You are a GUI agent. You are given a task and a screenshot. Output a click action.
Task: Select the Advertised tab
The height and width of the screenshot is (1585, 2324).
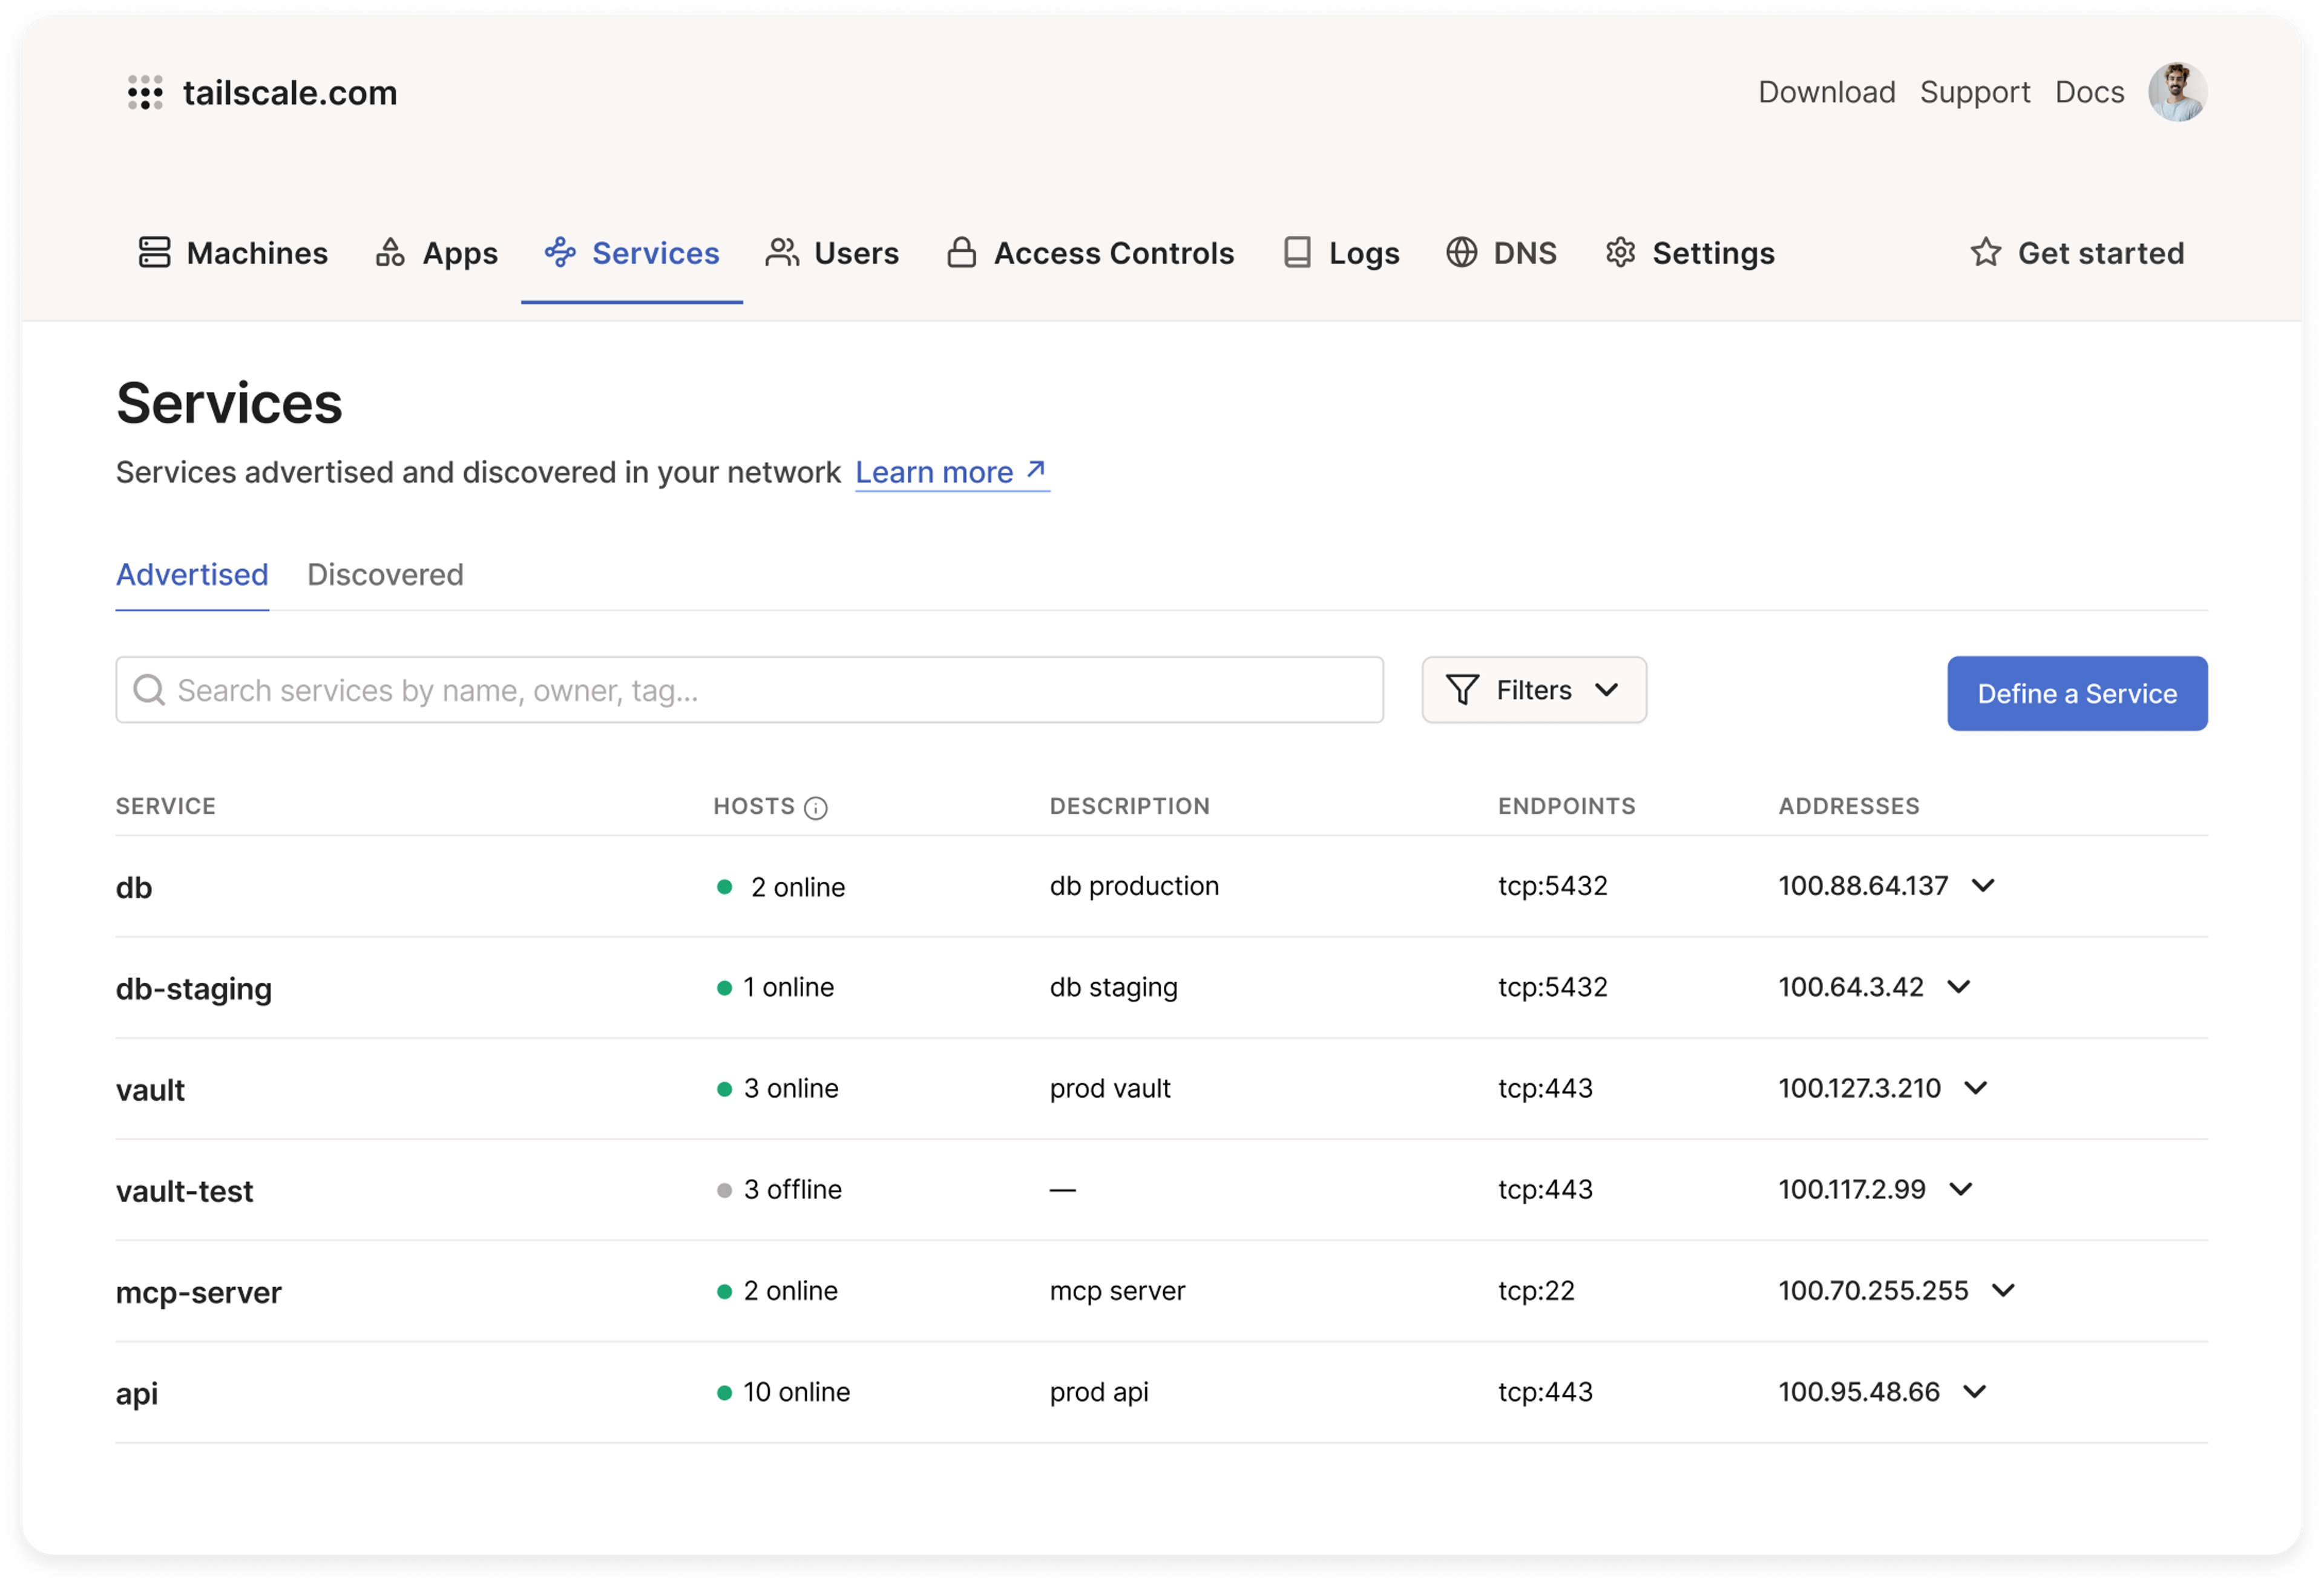tap(192, 575)
